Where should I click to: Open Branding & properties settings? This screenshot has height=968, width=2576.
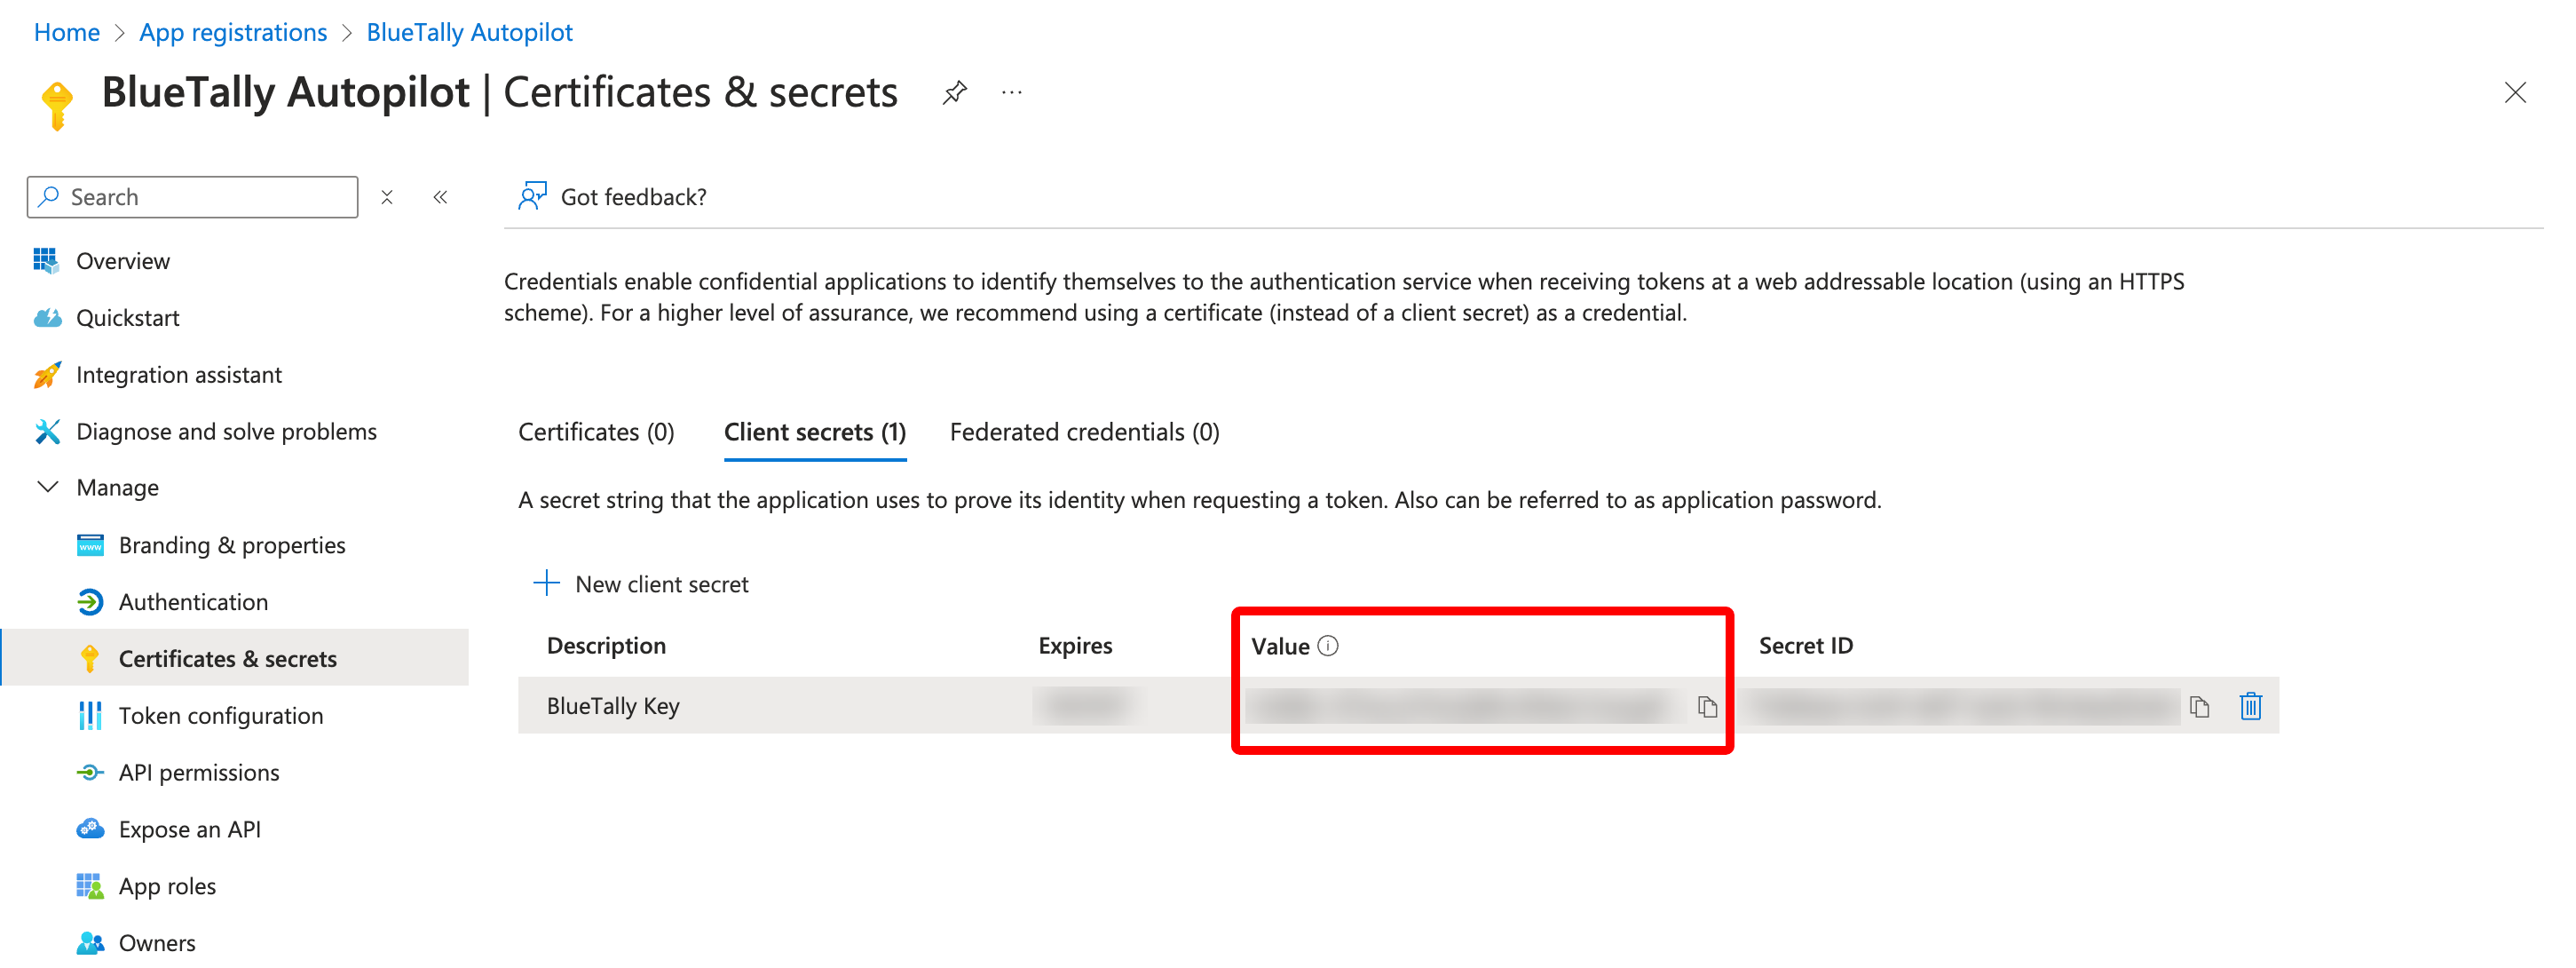pos(232,545)
